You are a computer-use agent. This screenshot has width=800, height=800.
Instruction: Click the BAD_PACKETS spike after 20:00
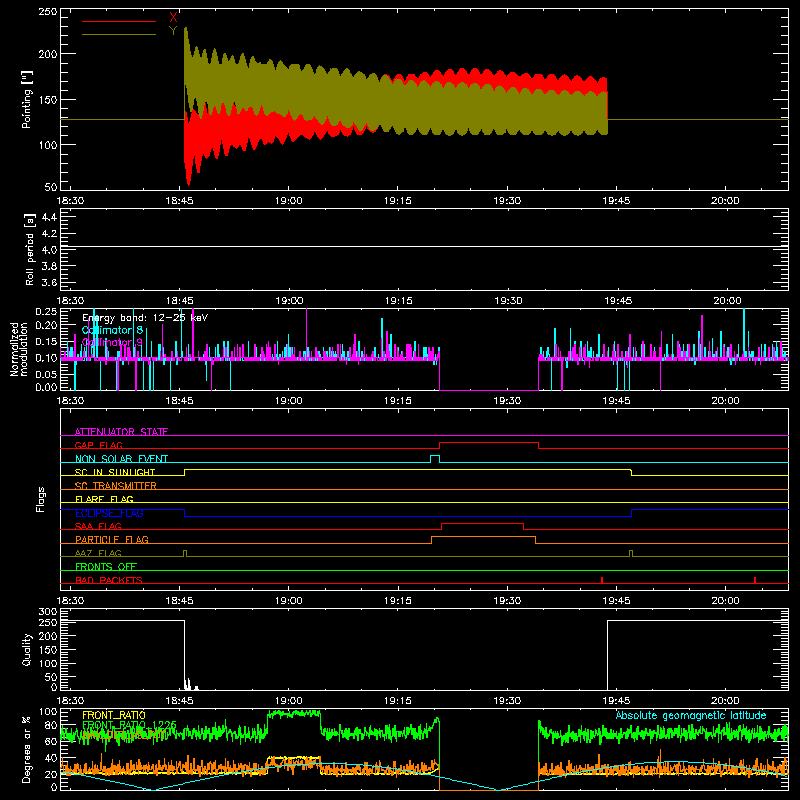tap(755, 580)
